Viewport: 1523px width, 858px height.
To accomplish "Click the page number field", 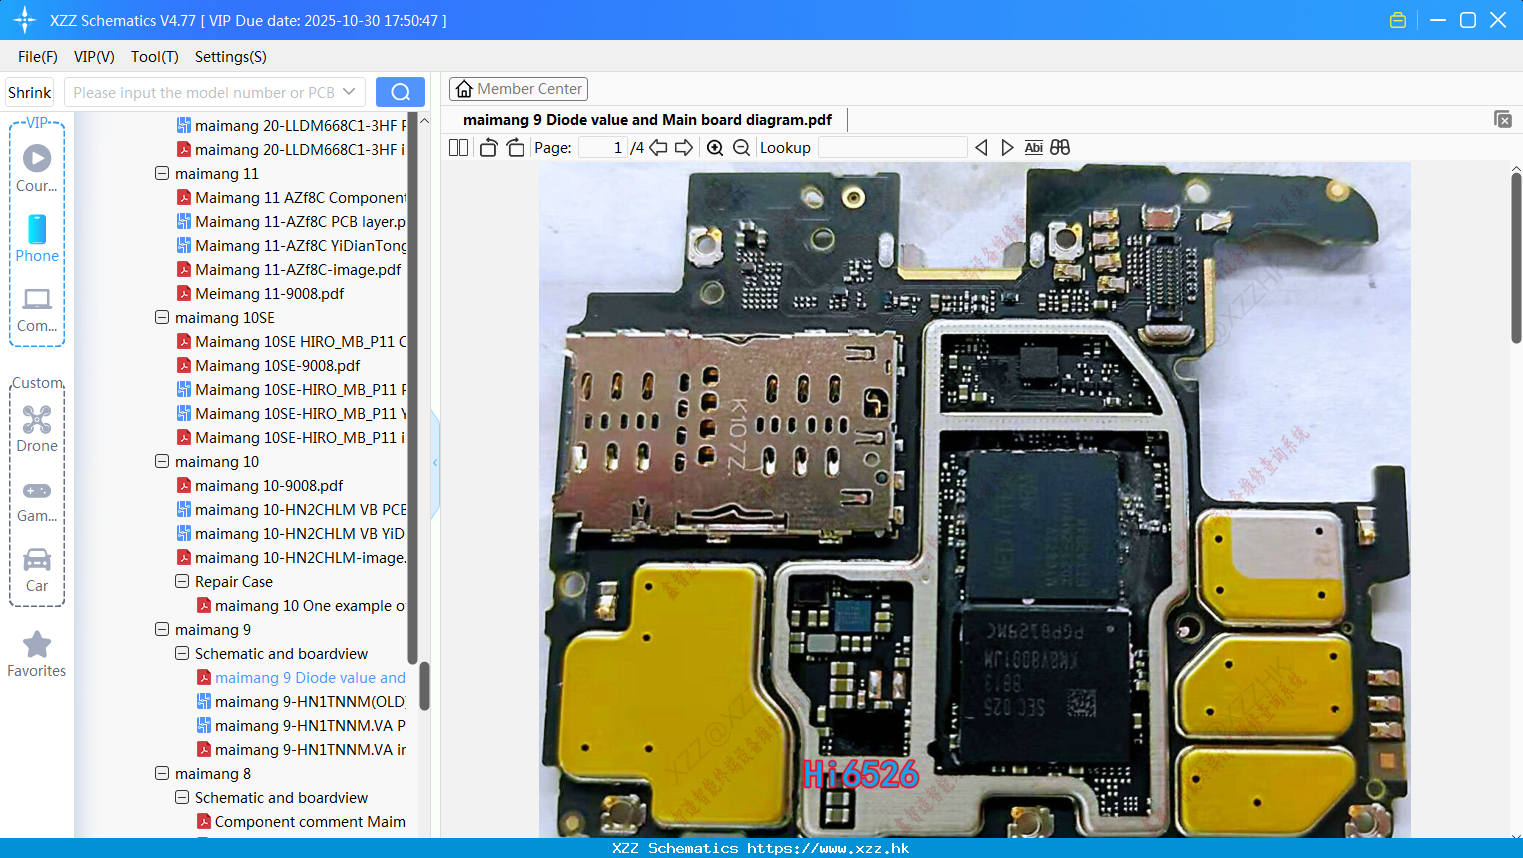I will point(603,147).
